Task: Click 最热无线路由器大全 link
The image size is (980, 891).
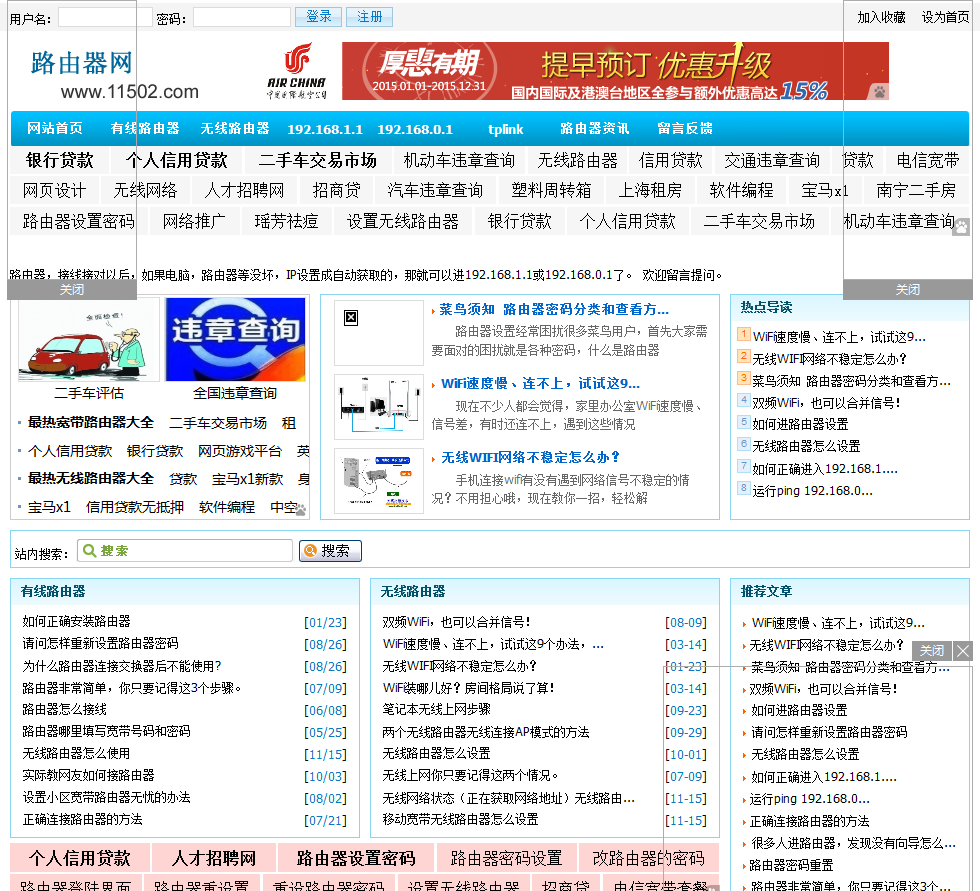Action: coord(91,479)
